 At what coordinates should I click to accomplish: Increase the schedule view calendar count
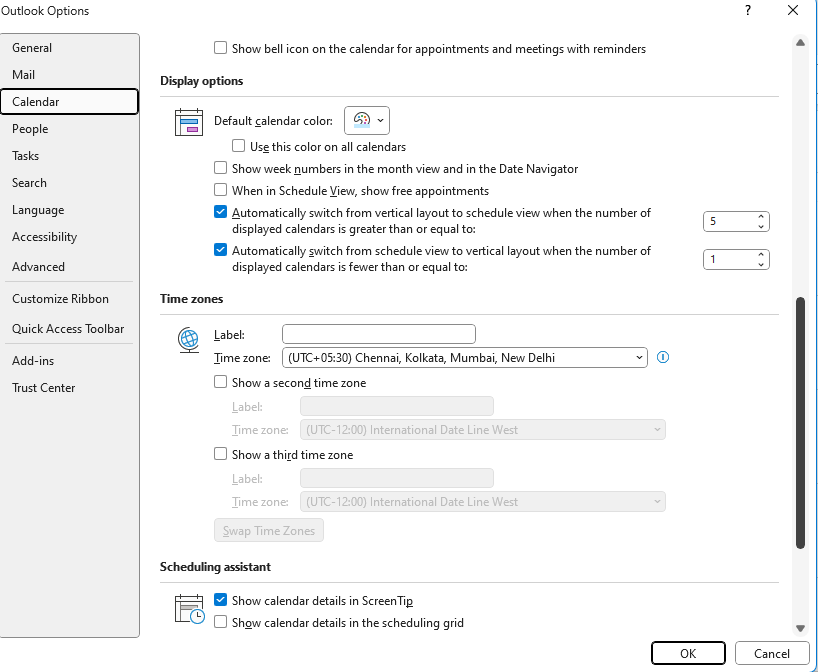(761, 217)
